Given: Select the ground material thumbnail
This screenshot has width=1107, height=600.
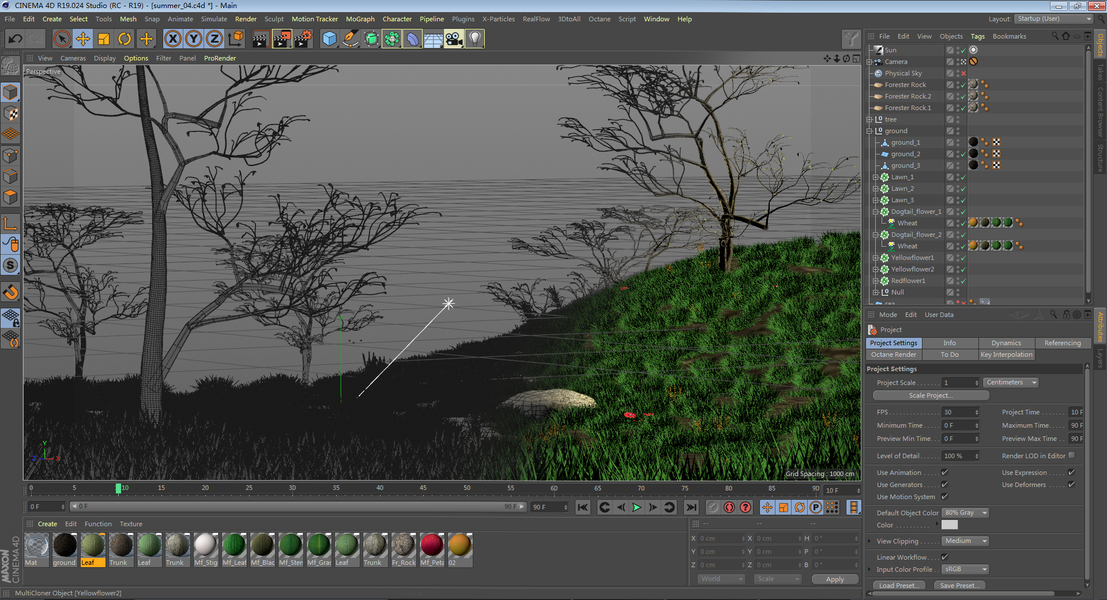Looking at the screenshot, I should 64,549.
